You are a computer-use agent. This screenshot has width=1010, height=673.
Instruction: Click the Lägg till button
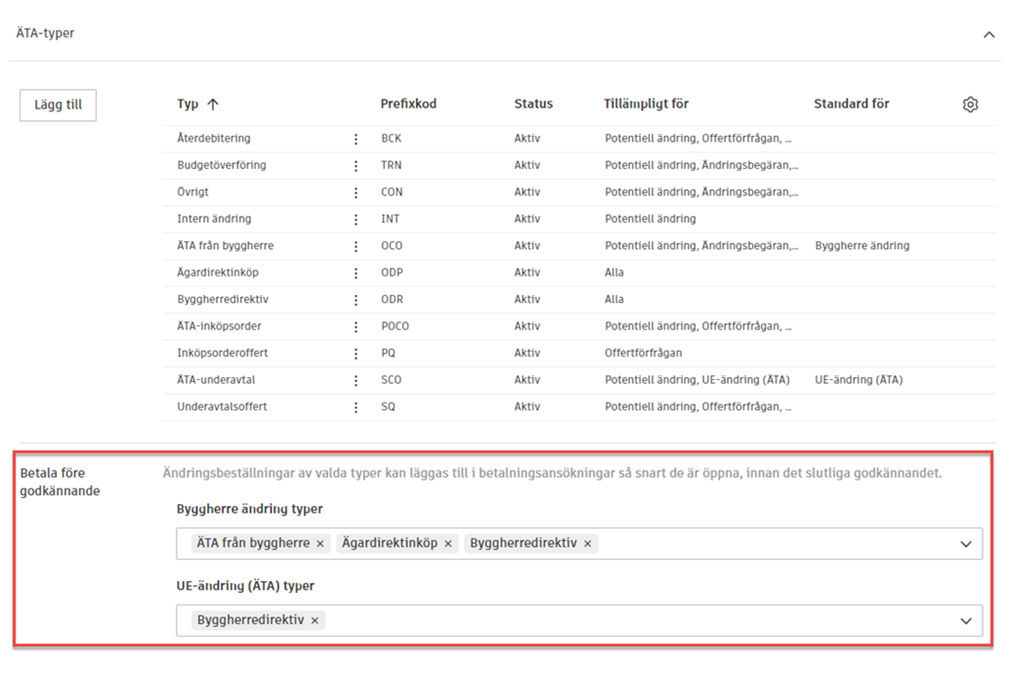58,105
